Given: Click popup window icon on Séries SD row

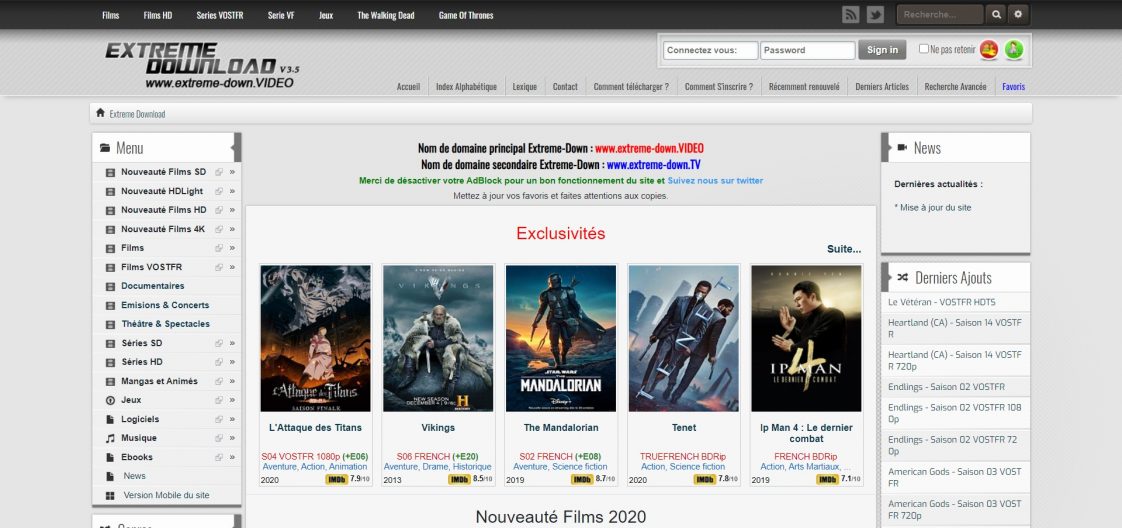Looking at the screenshot, I should [x=219, y=343].
